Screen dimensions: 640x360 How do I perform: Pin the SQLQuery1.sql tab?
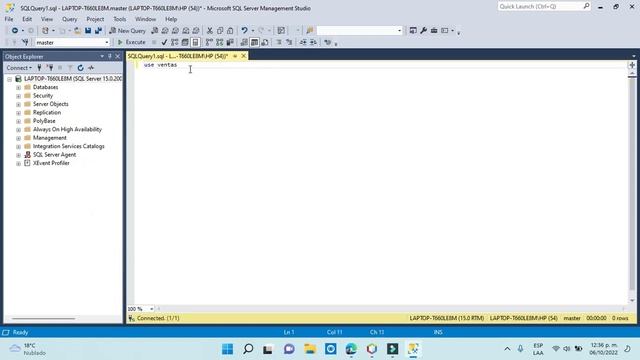(x=235, y=56)
